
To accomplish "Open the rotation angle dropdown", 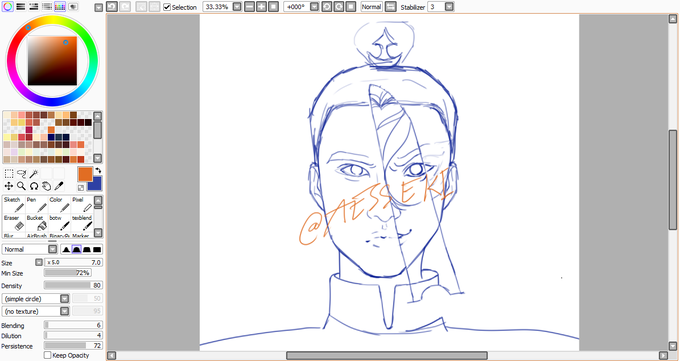I will pos(315,7).
